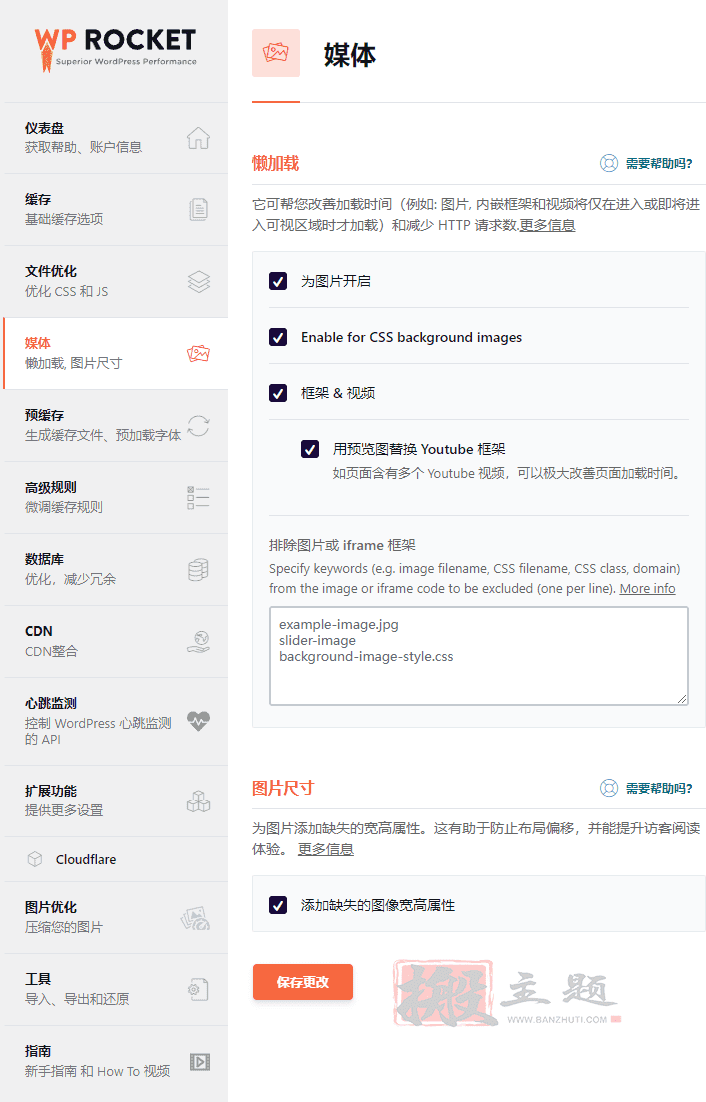Image resolution: width=706 pixels, height=1102 pixels.
Task: Open the 数据库 menu item
Action: click(116, 570)
